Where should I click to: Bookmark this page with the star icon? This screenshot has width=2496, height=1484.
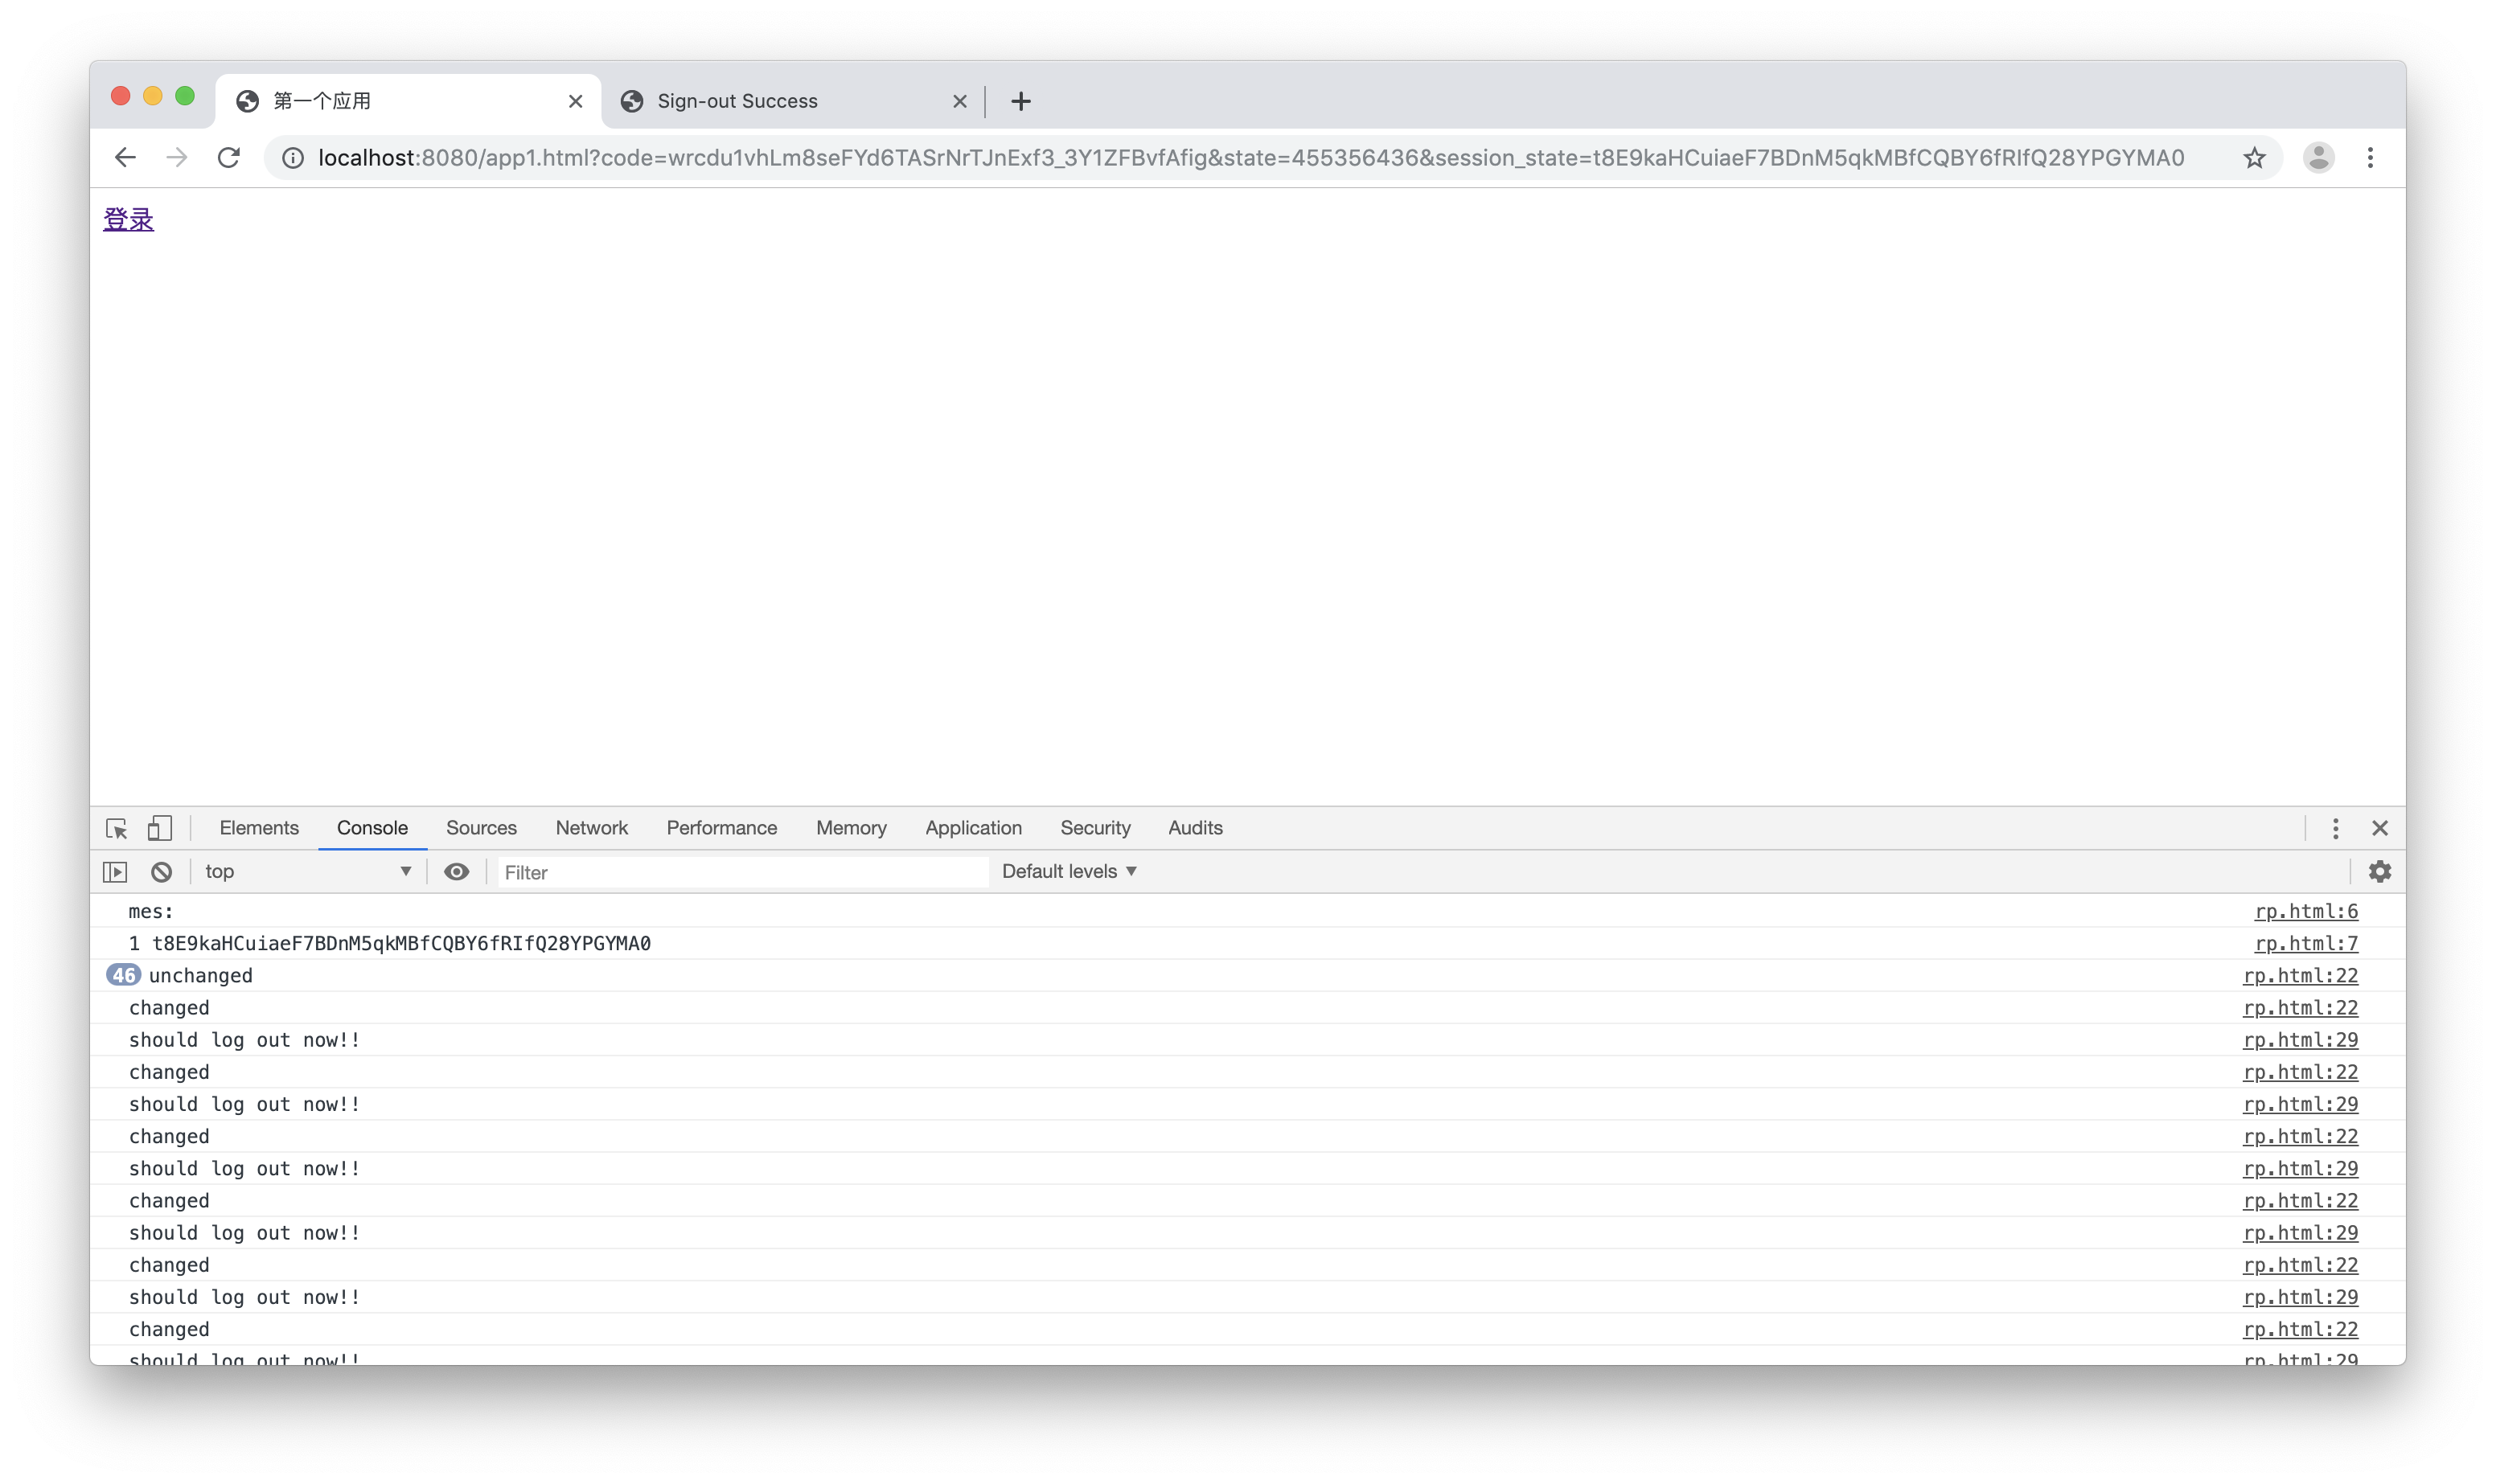click(2254, 158)
